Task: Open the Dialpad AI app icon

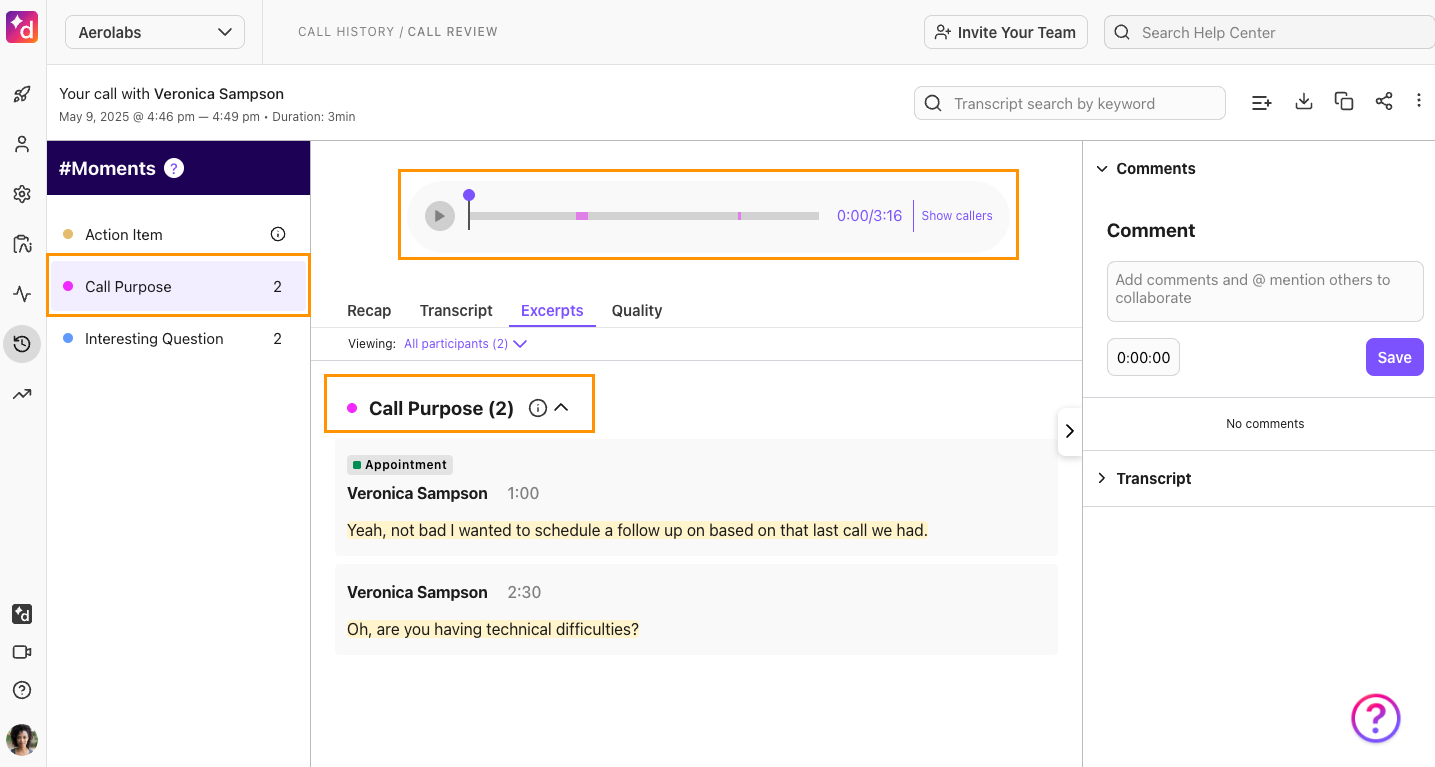Action: 22,614
